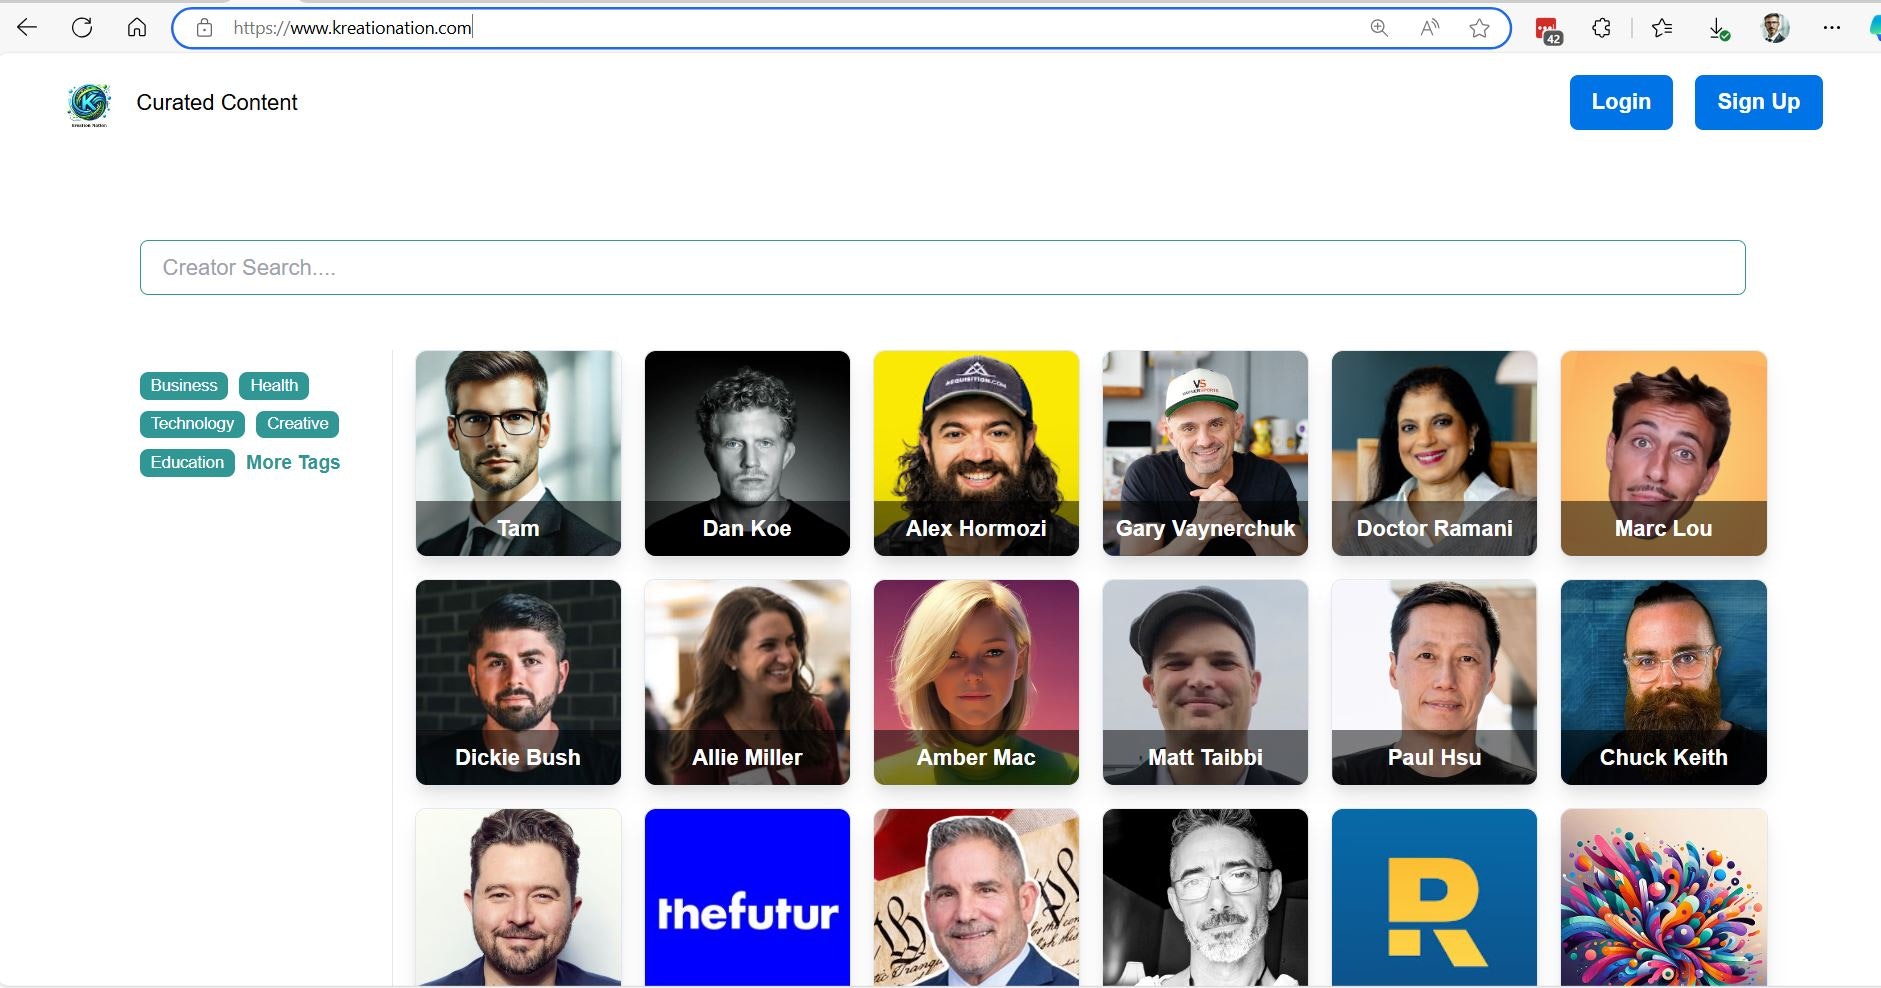This screenshot has width=1881, height=988.
Task: Open Matt Taibbi creator card
Action: [x=1205, y=682]
